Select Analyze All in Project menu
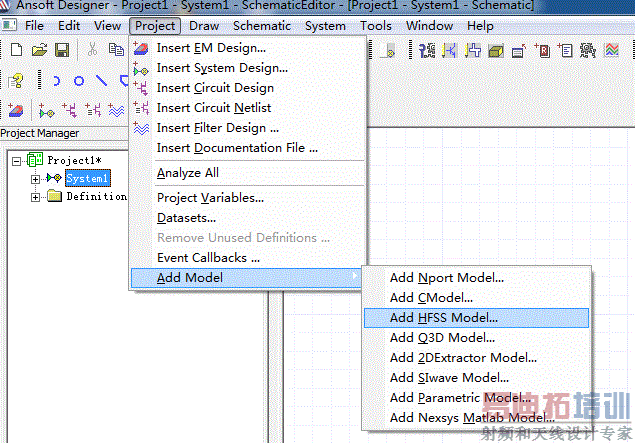Viewport: 635px width, 443px height. (248, 173)
